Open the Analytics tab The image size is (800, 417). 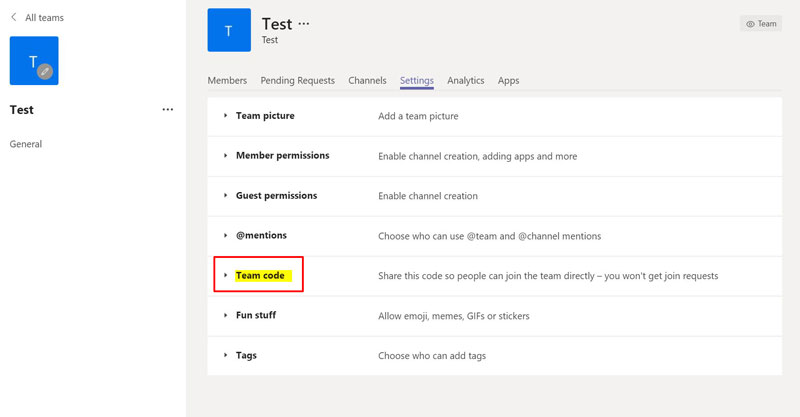[466, 81]
